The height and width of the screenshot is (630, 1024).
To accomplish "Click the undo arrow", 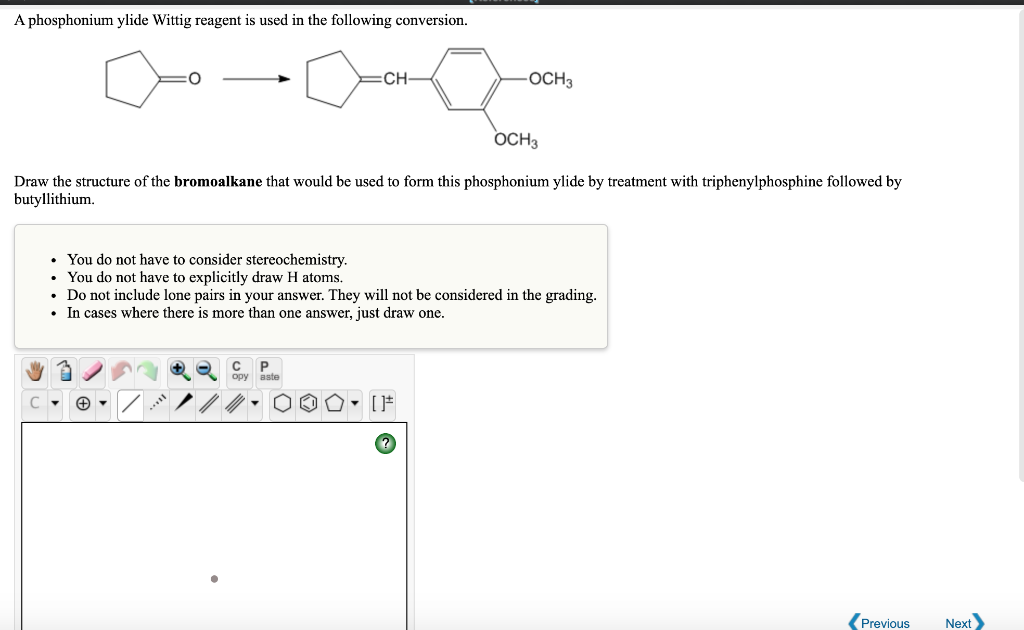I will [121, 371].
